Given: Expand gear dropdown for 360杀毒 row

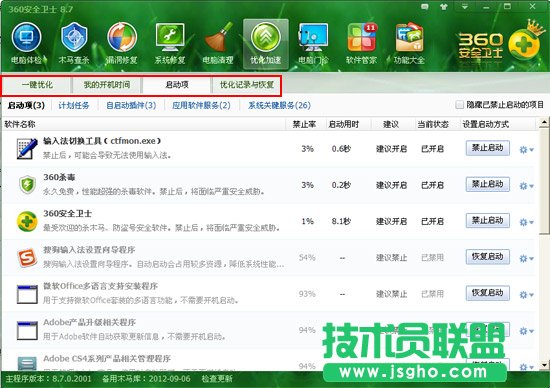Looking at the screenshot, I should point(526,186).
